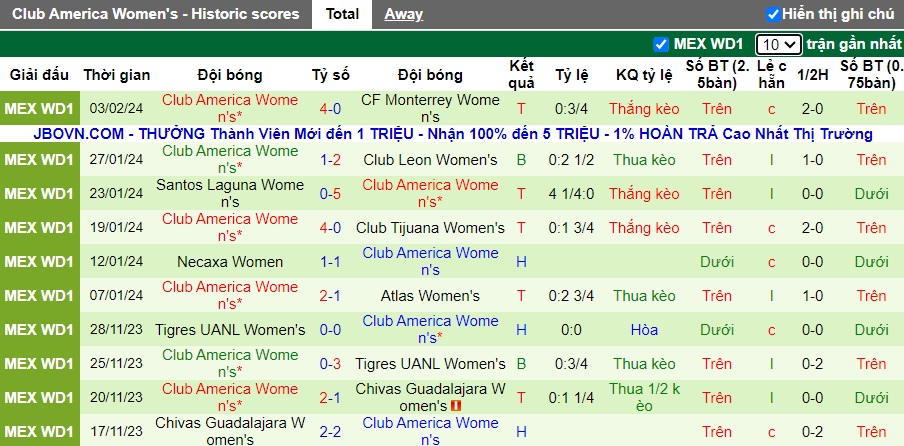This screenshot has height=446, width=904.
Task: Click the 1-2 score against Club Leon
Action: [x=330, y=160]
